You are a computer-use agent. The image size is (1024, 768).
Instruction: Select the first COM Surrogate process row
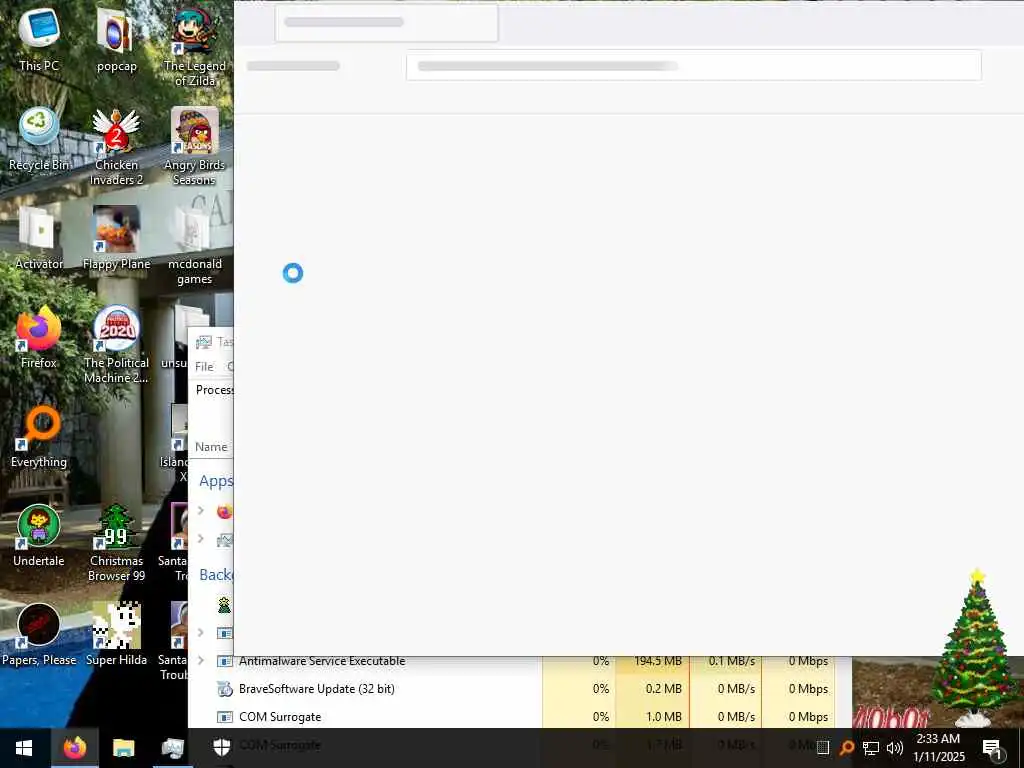(280, 717)
